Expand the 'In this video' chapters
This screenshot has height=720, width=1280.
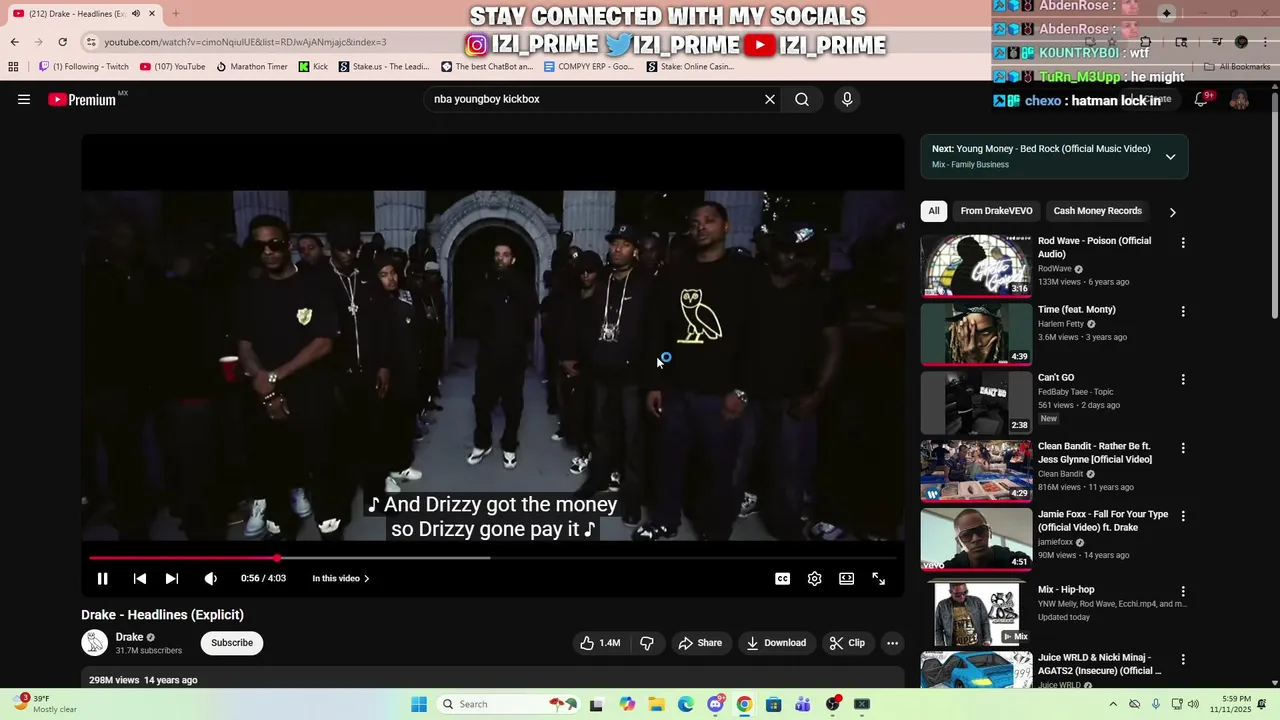coord(341,578)
